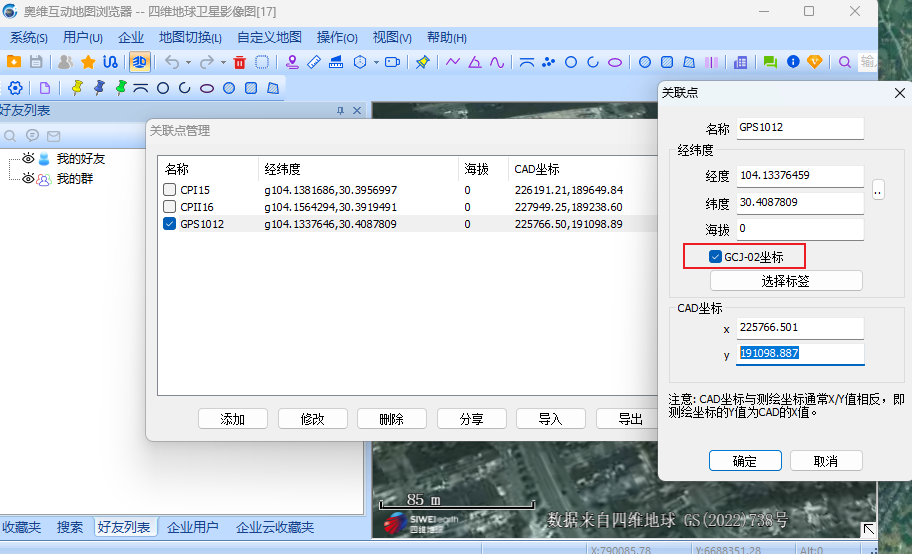Click the red trash delete icon

click(x=239, y=62)
